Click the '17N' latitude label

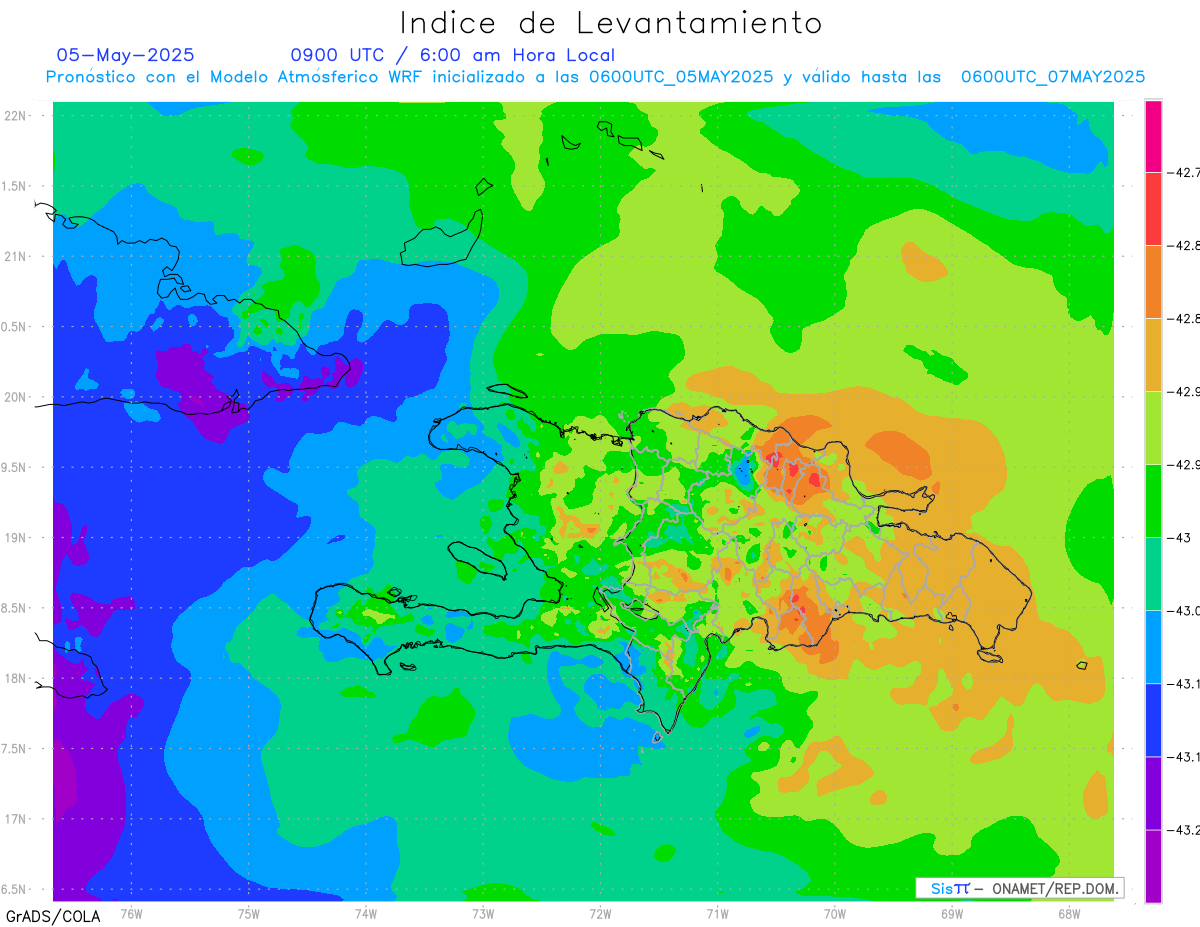tap(16, 819)
